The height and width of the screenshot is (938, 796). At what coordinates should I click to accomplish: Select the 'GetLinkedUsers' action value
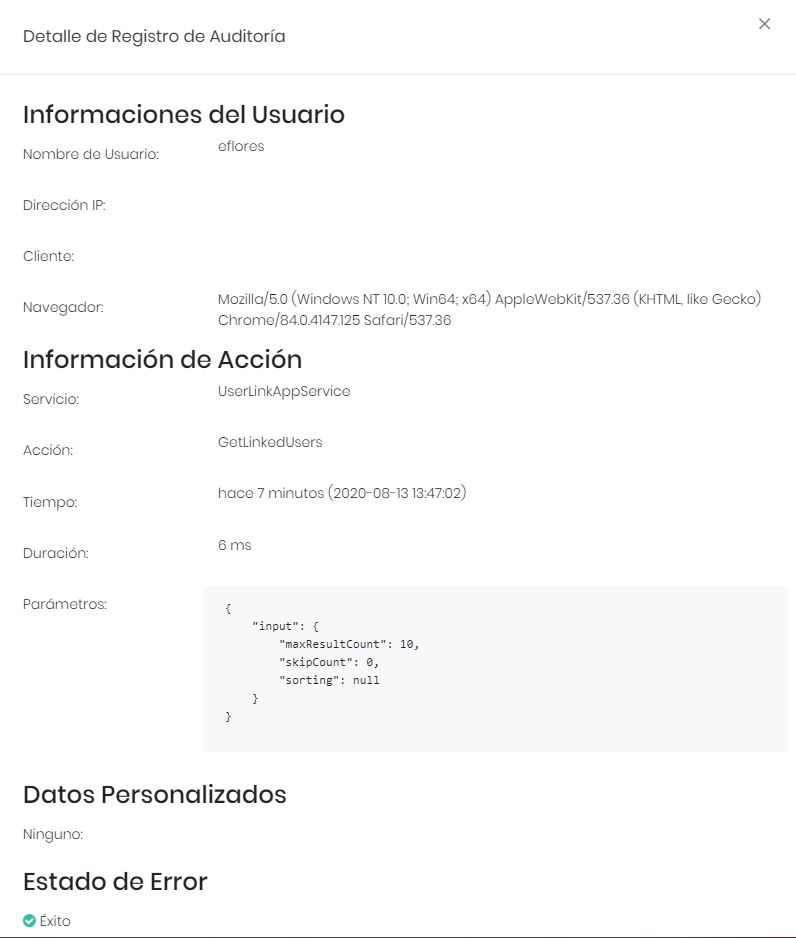270,442
